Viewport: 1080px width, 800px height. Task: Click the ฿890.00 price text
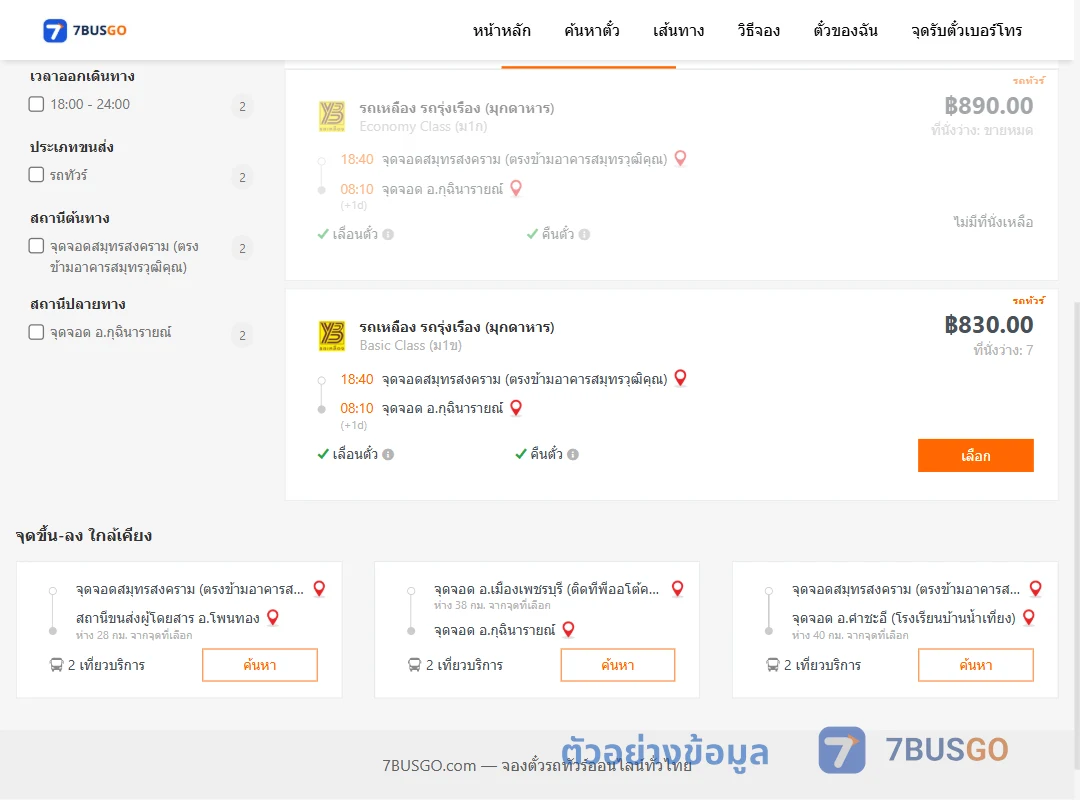pyautogui.click(x=988, y=105)
